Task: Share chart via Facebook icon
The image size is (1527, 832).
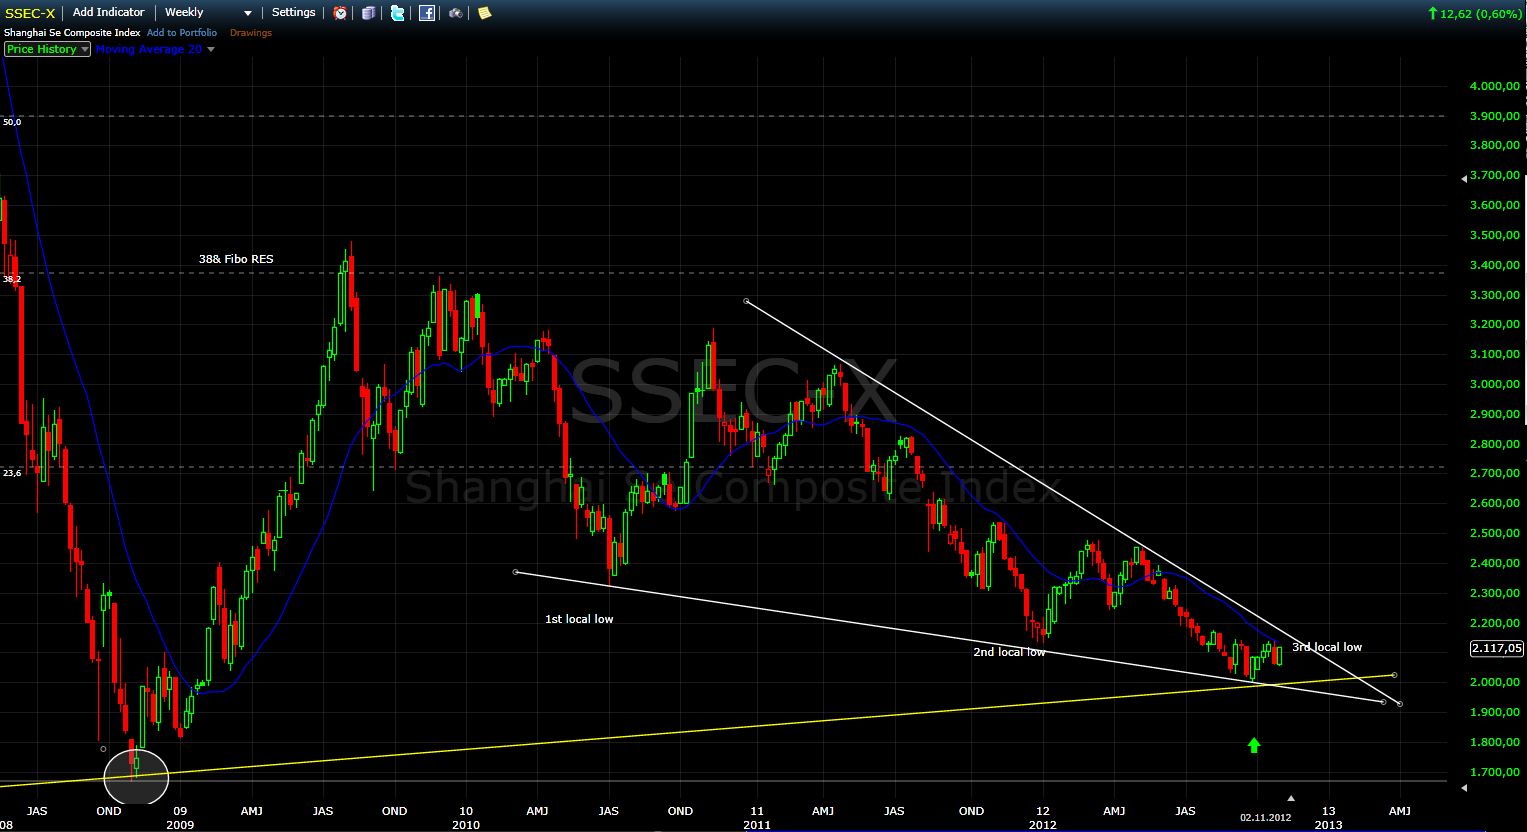Action: pyautogui.click(x=427, y=13)
